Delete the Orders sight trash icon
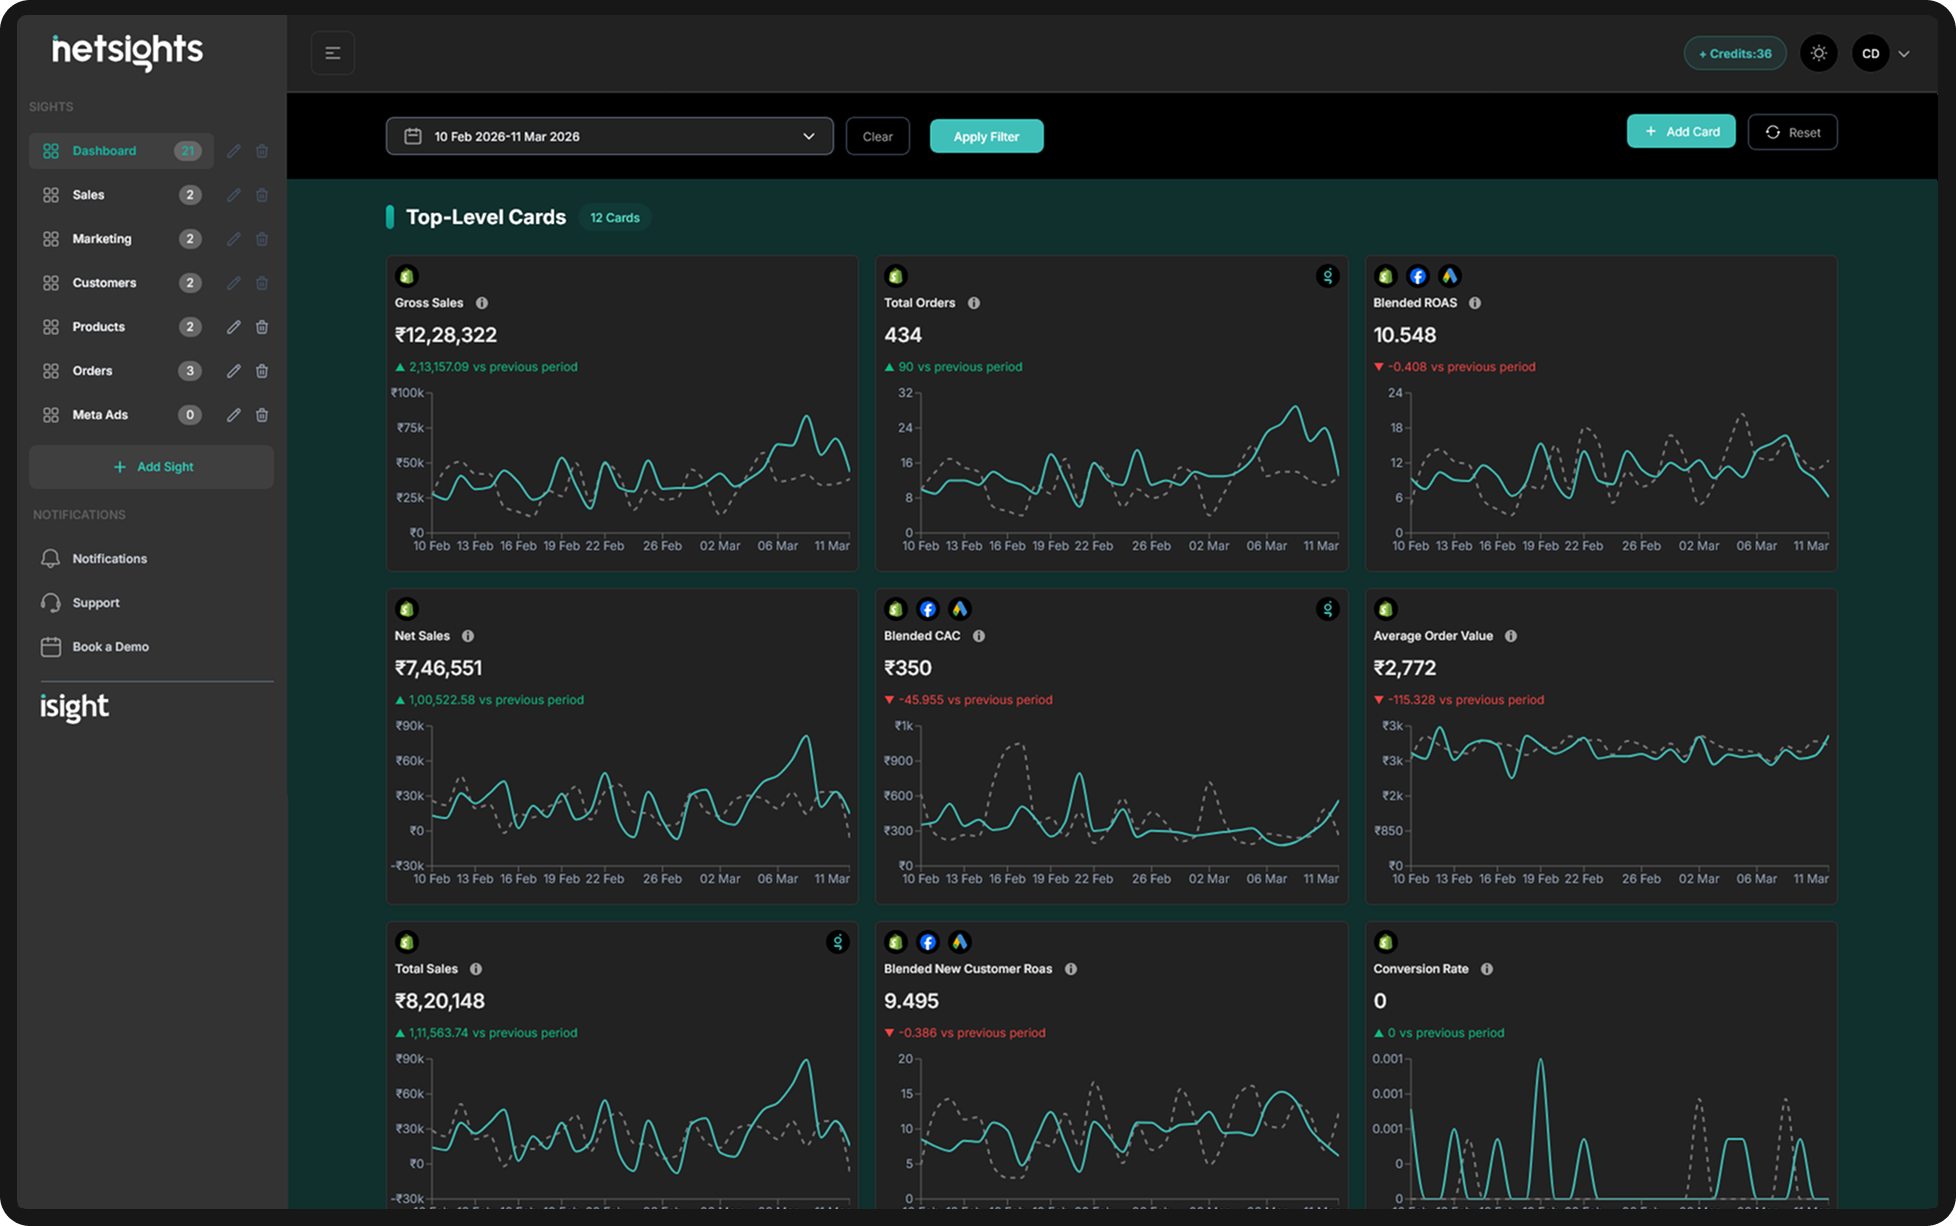Viewport: 1956px width, 1226px height. point(262,371)
